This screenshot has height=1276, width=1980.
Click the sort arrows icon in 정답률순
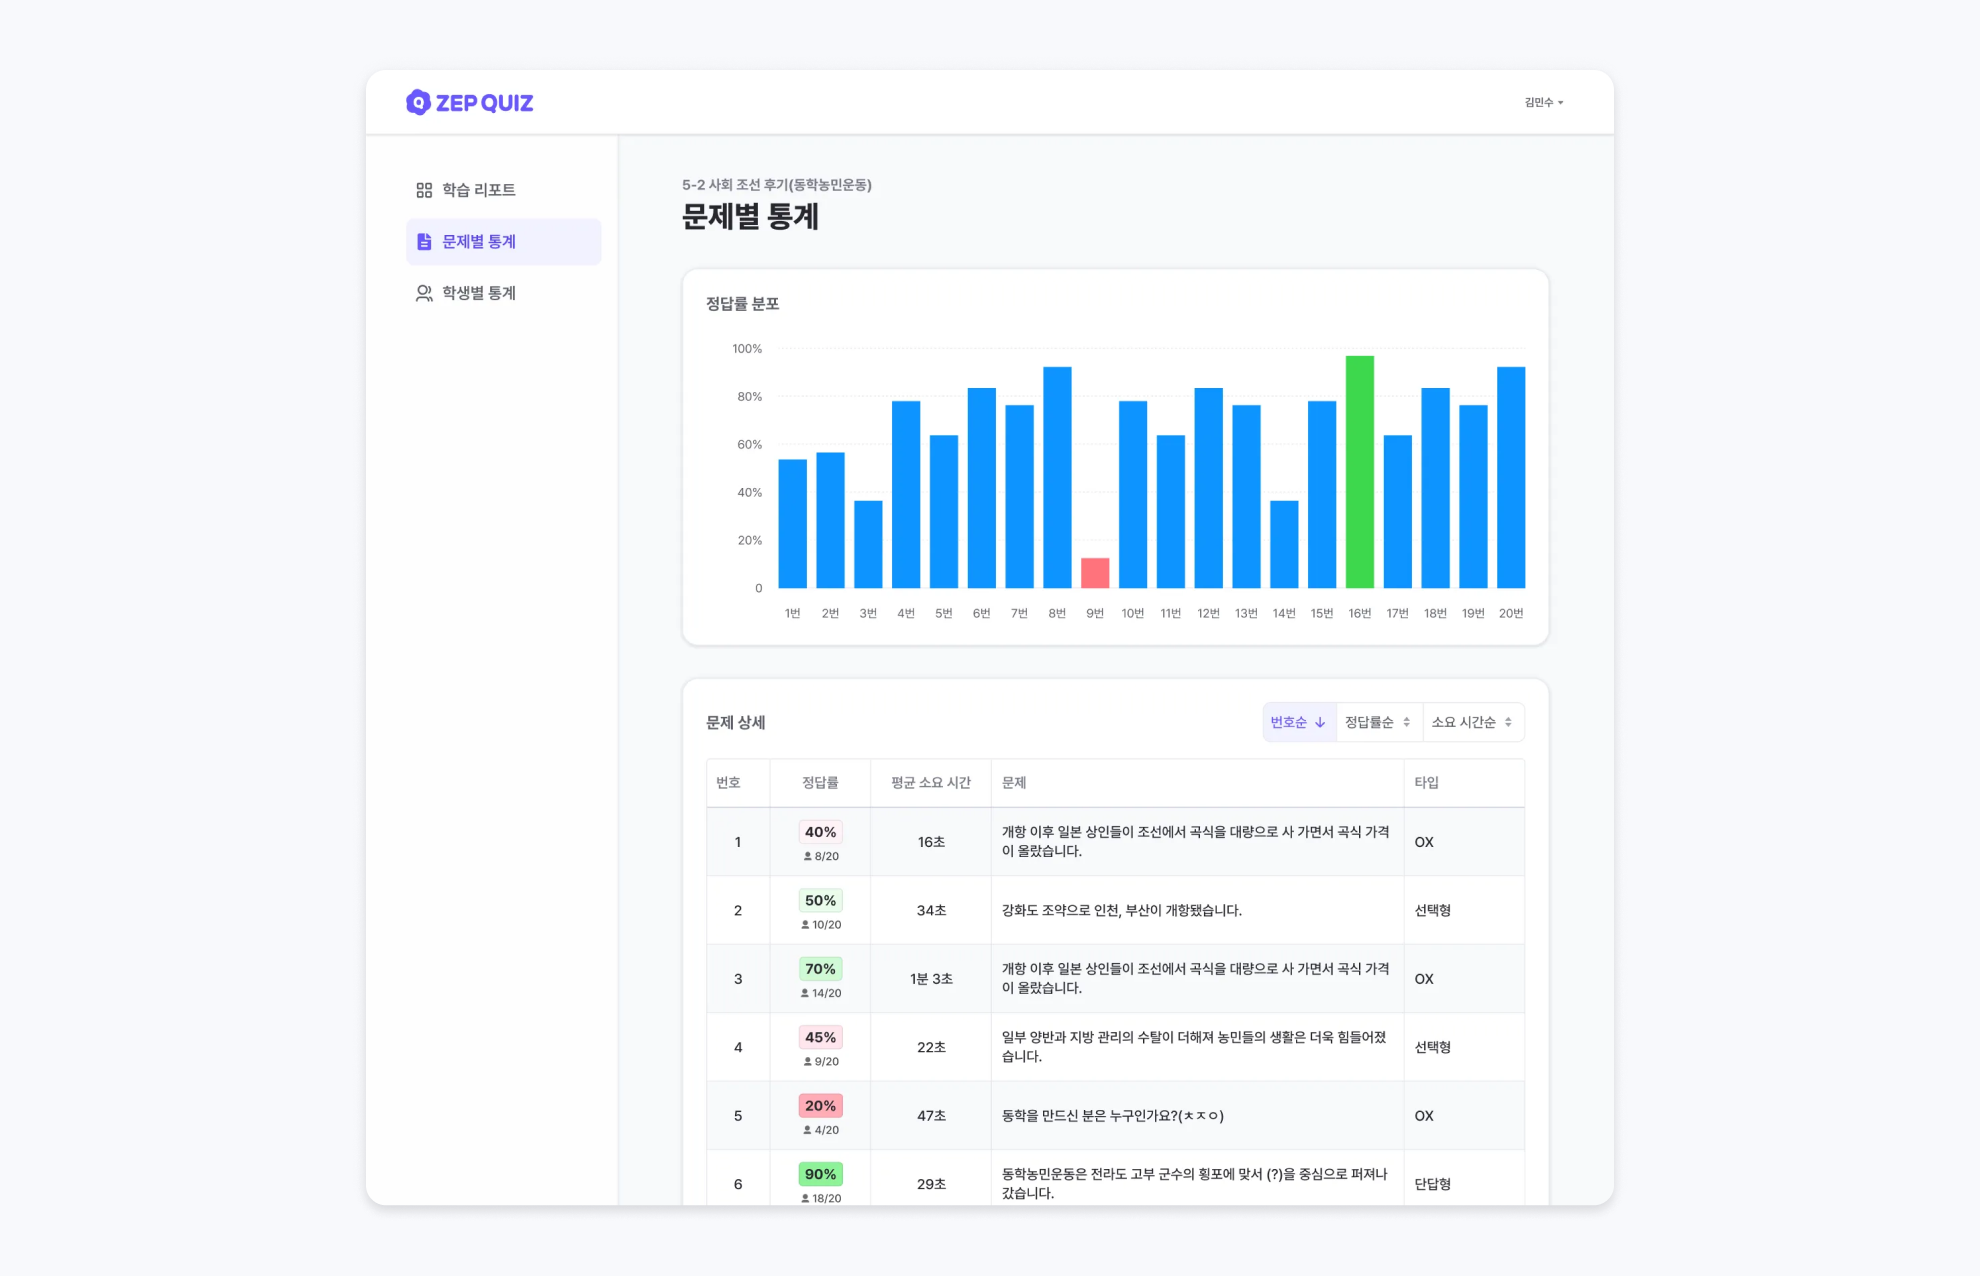(1406, 722)
